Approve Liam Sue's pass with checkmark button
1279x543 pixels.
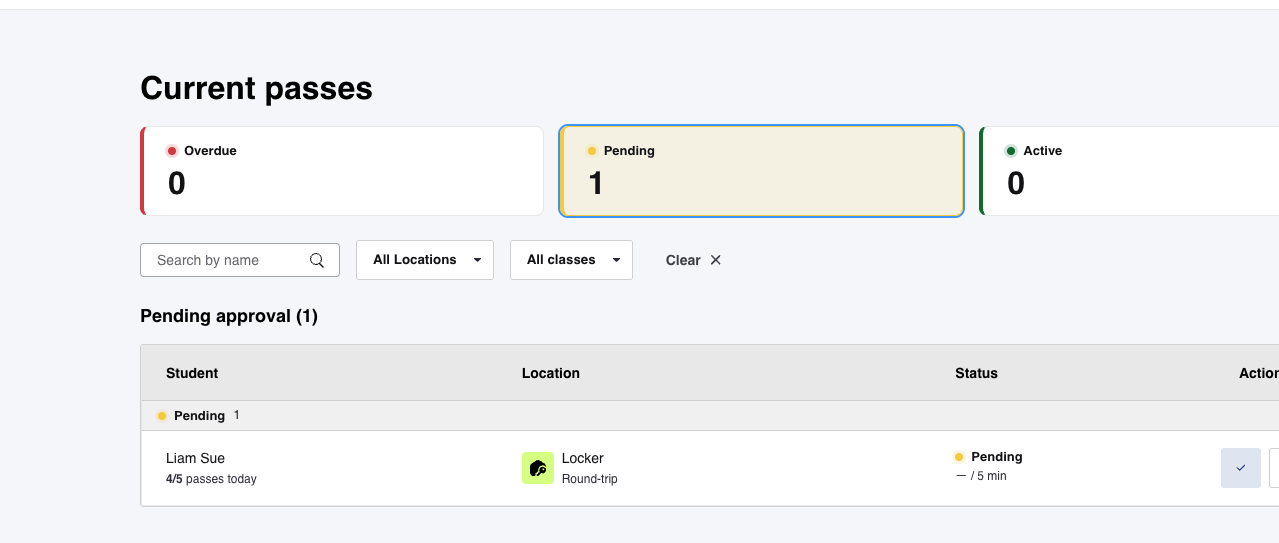[1240, 468]
